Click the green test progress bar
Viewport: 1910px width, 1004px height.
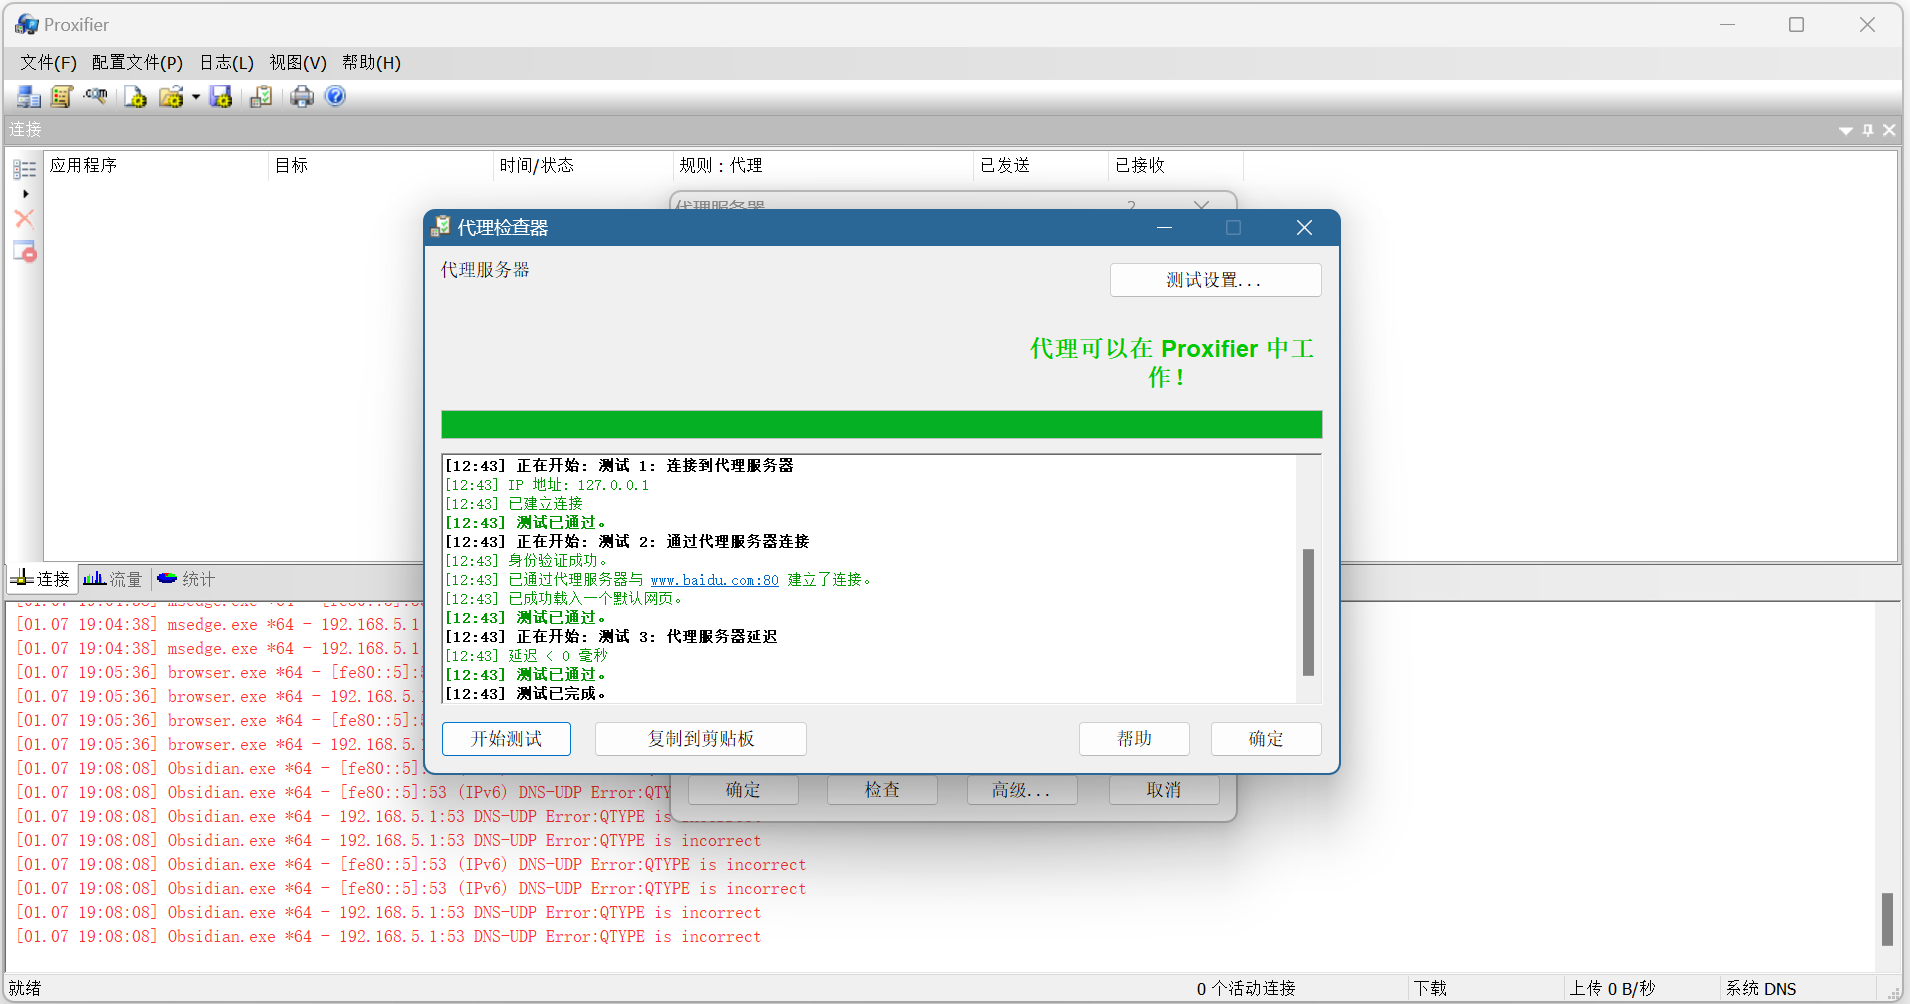[x=881, y=425]
